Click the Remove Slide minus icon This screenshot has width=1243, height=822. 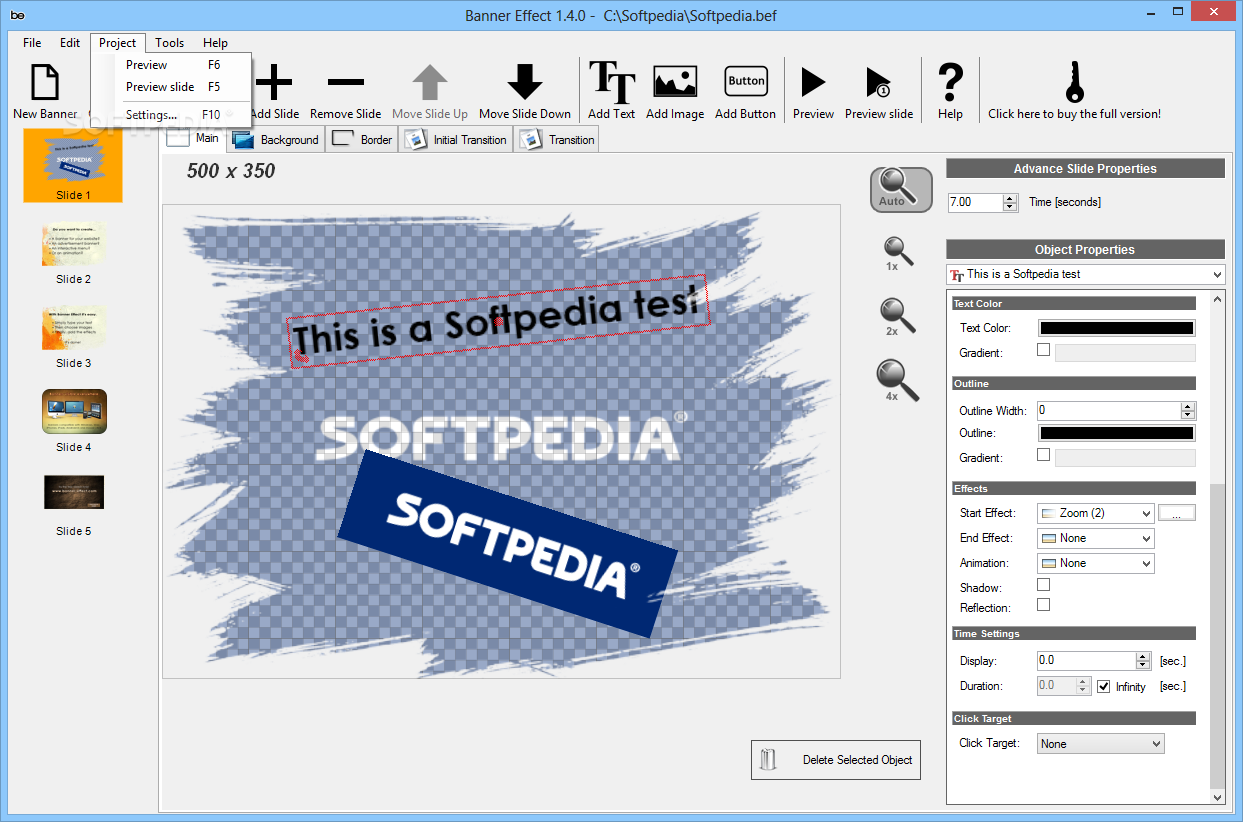click(x=346, y=82)
